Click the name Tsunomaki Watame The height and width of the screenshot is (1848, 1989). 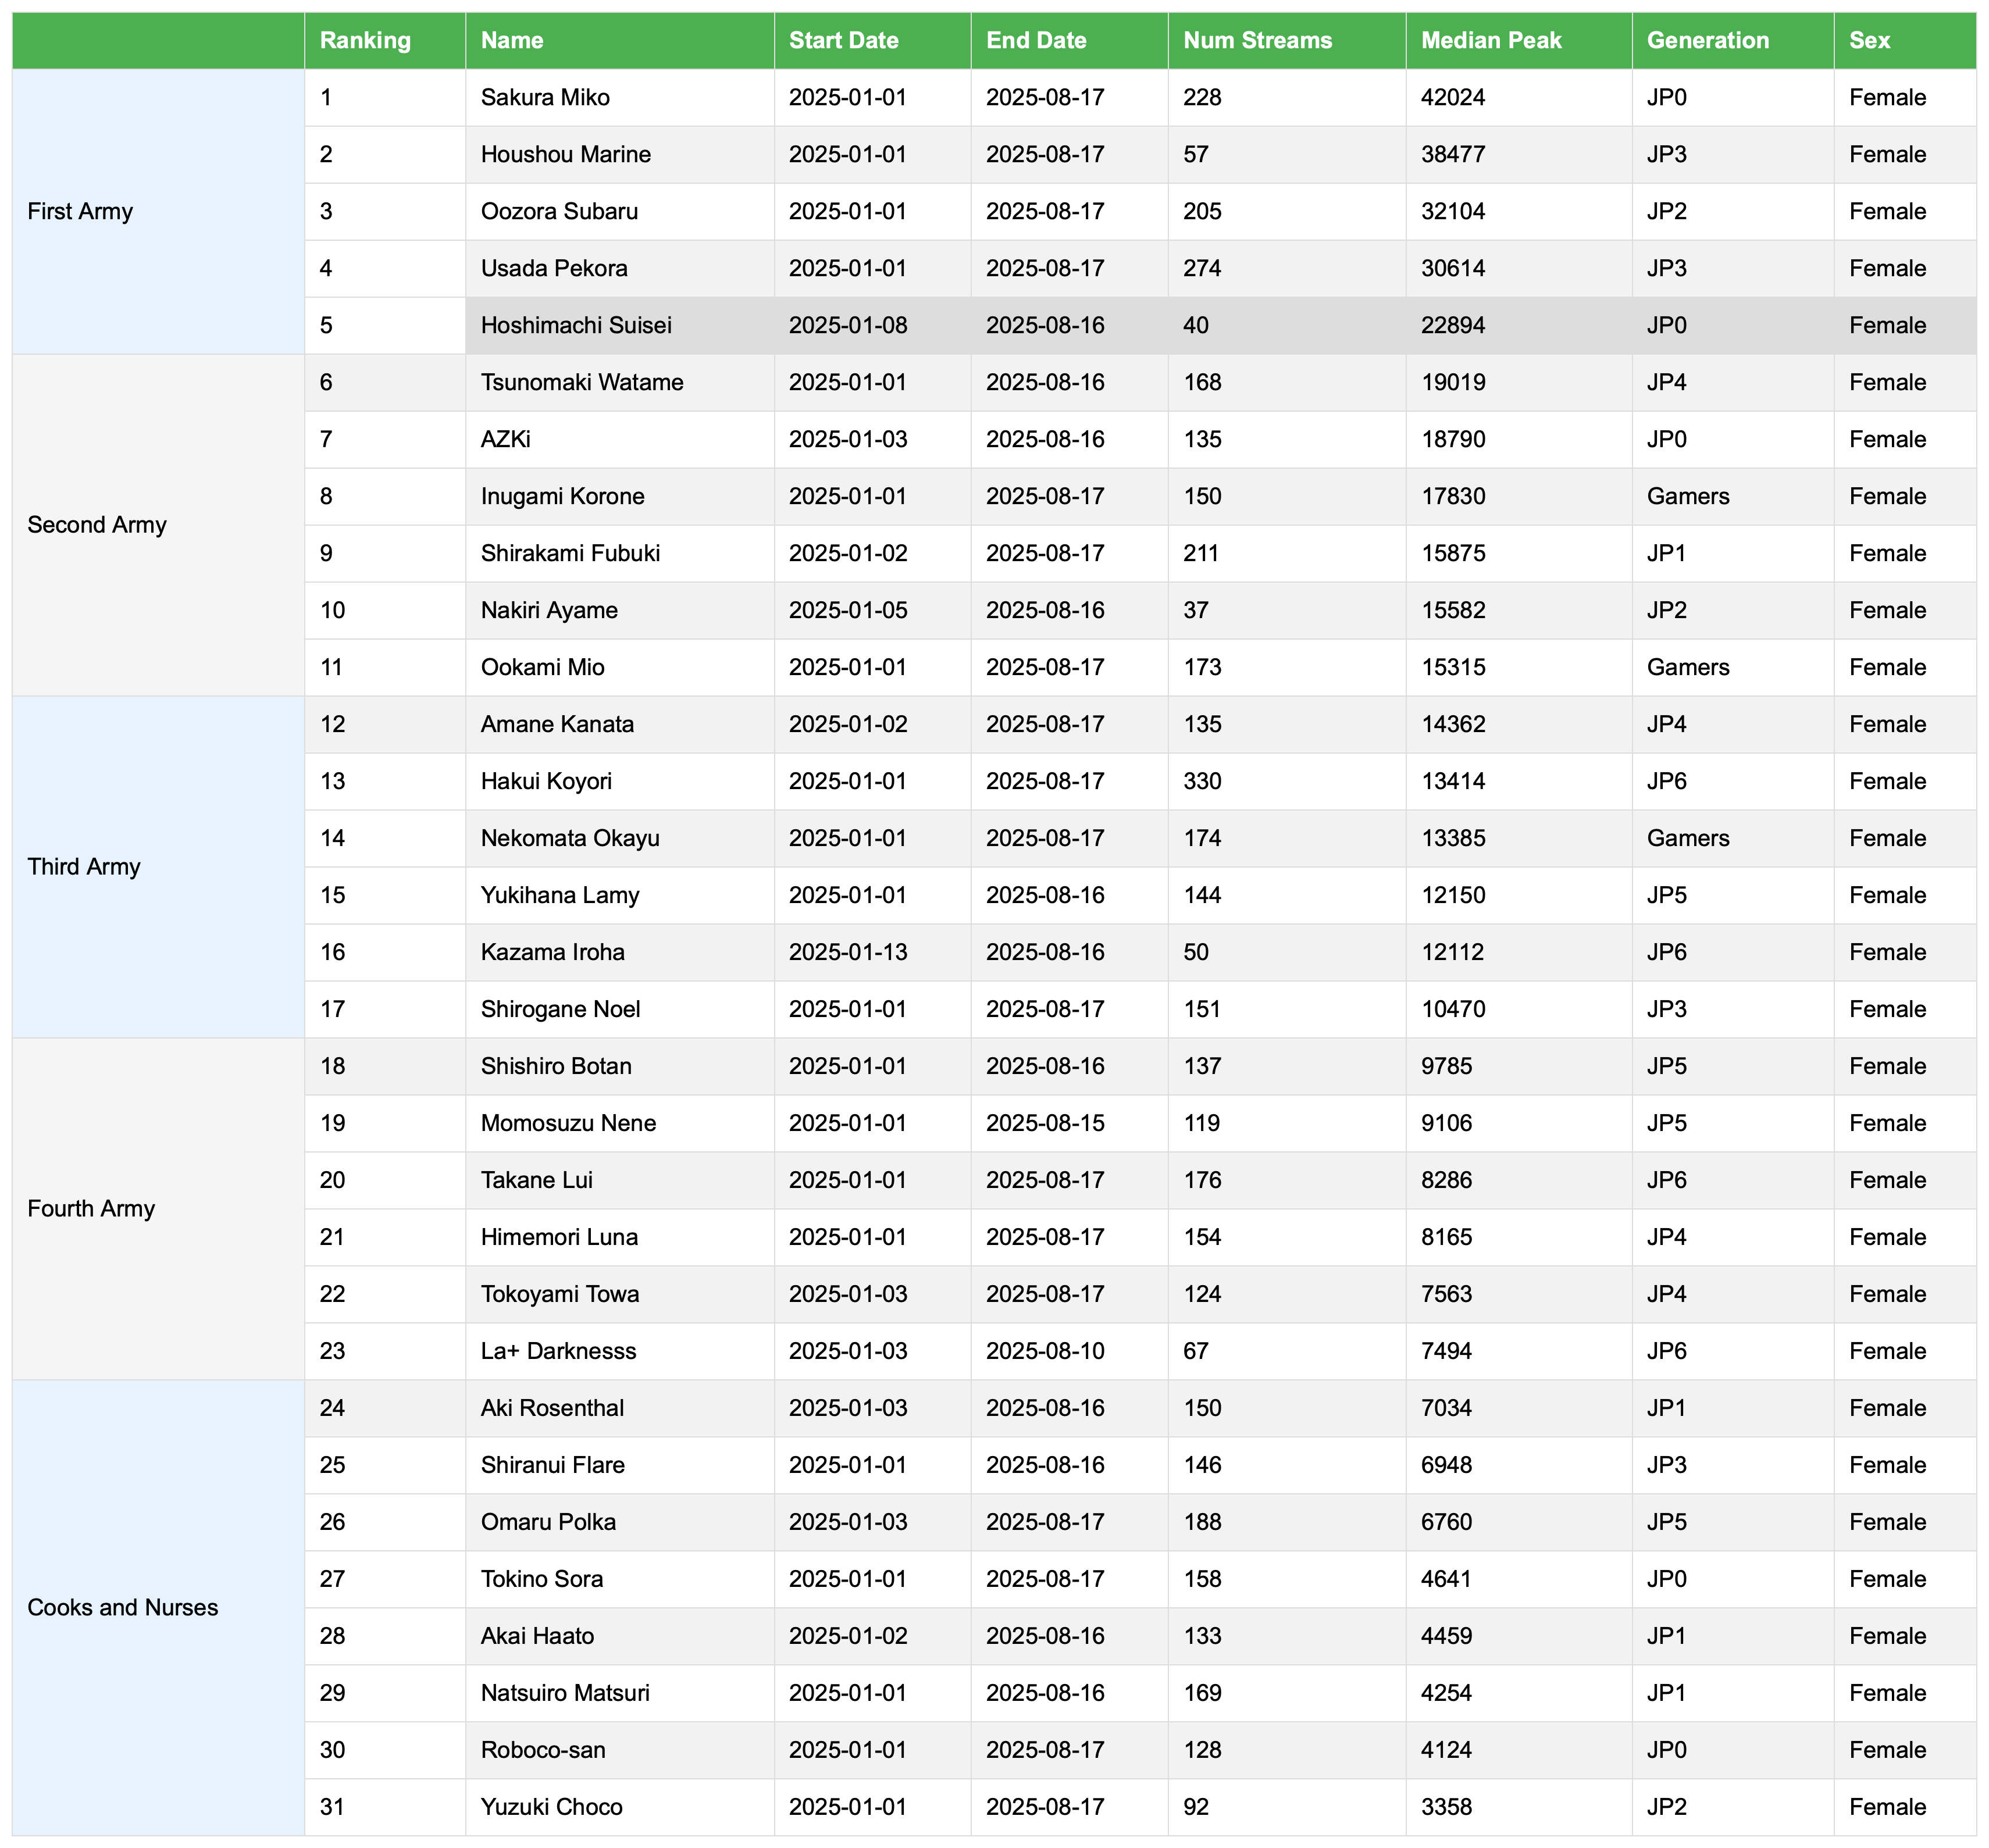tap(582, 382)
